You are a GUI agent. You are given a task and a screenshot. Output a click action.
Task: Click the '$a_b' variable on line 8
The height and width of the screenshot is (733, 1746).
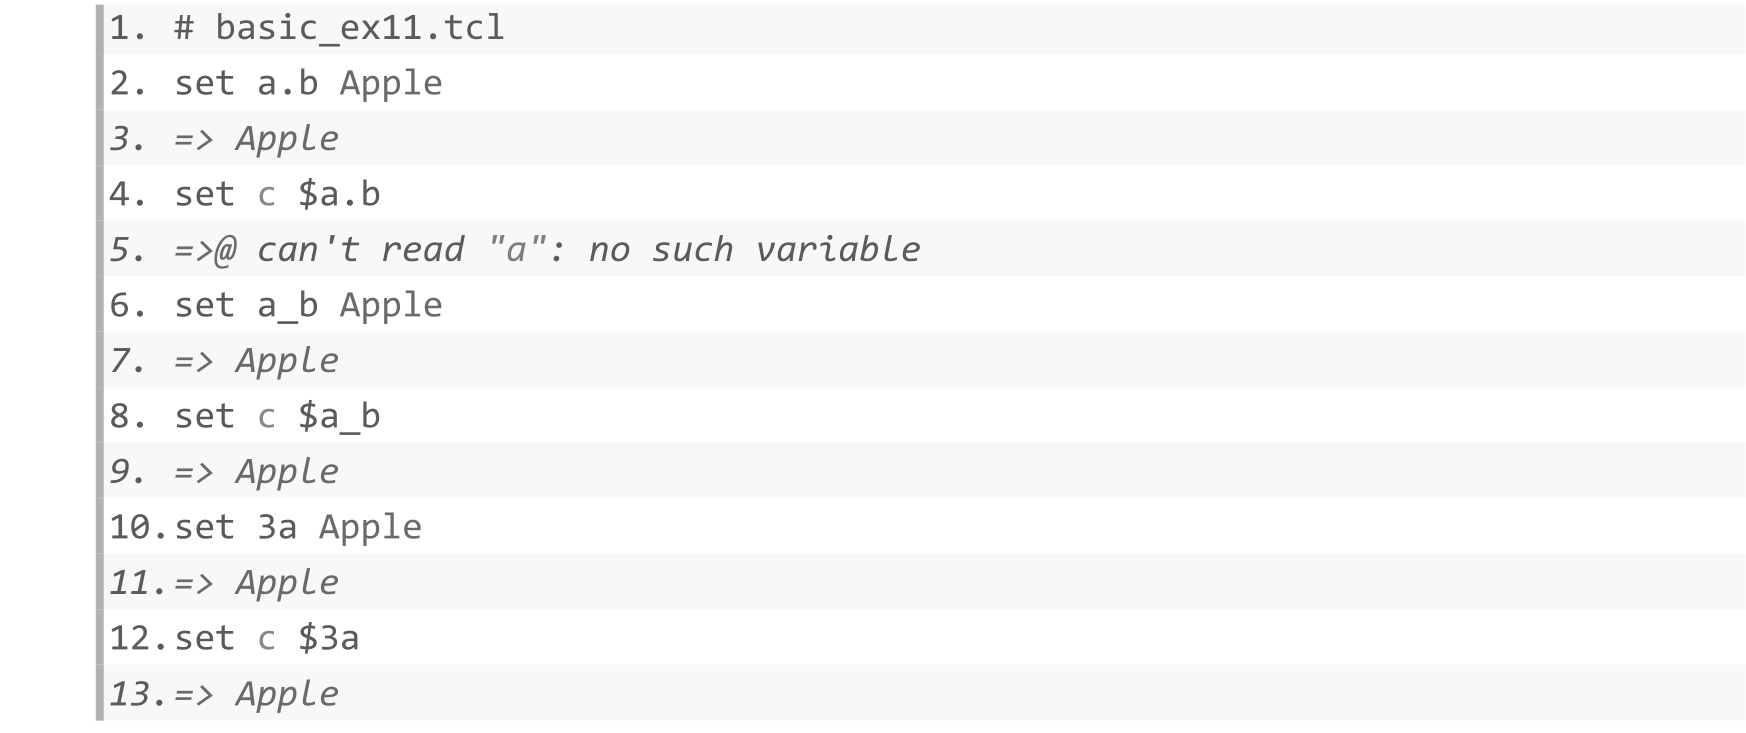[x=339, y=416]
